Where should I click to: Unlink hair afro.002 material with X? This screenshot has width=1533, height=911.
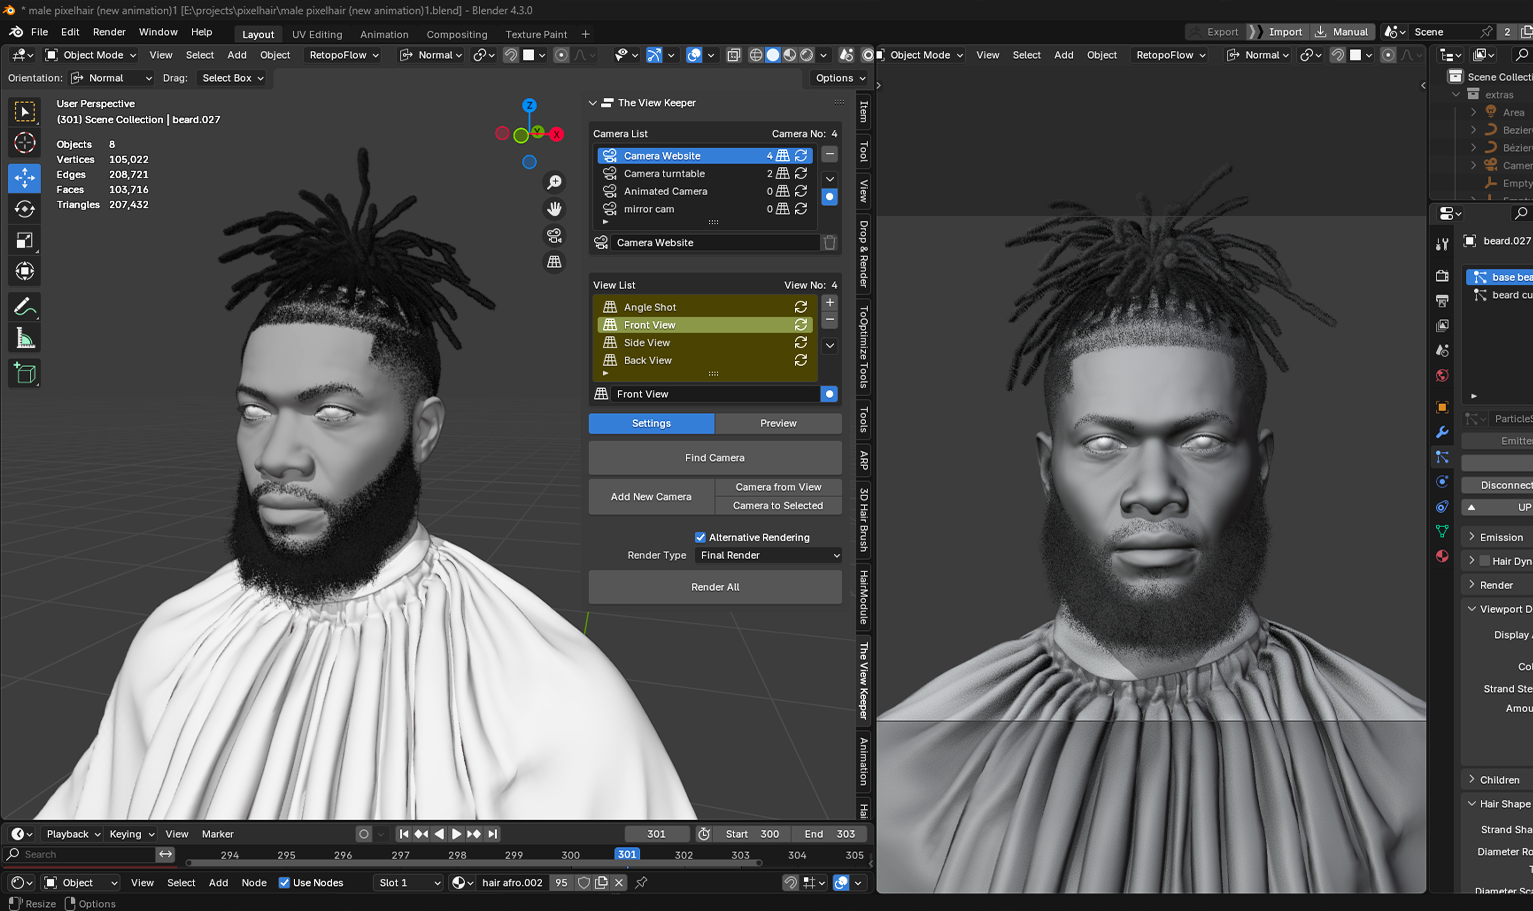619,882
